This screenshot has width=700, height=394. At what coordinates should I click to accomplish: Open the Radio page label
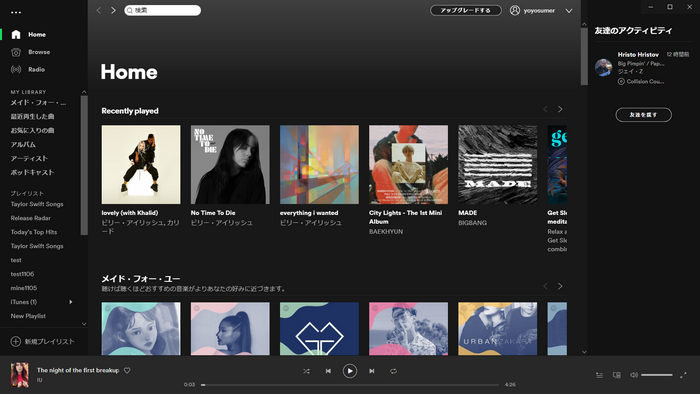[x=37, y=70]
